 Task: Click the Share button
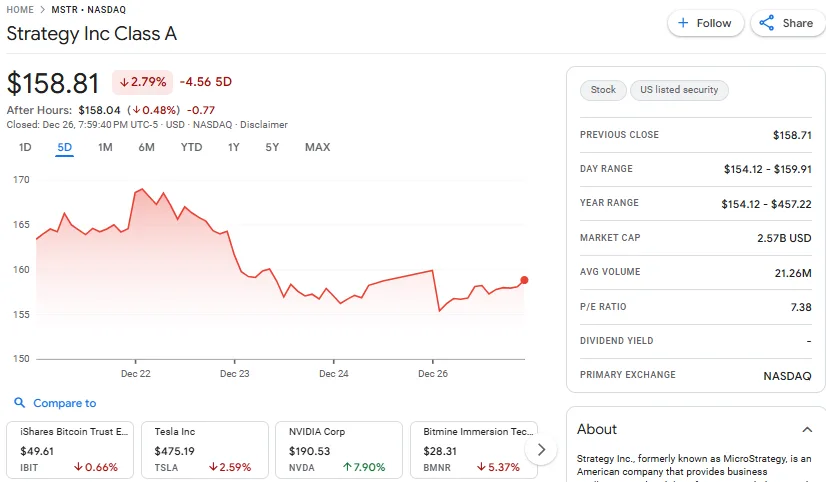click(788, 23)
